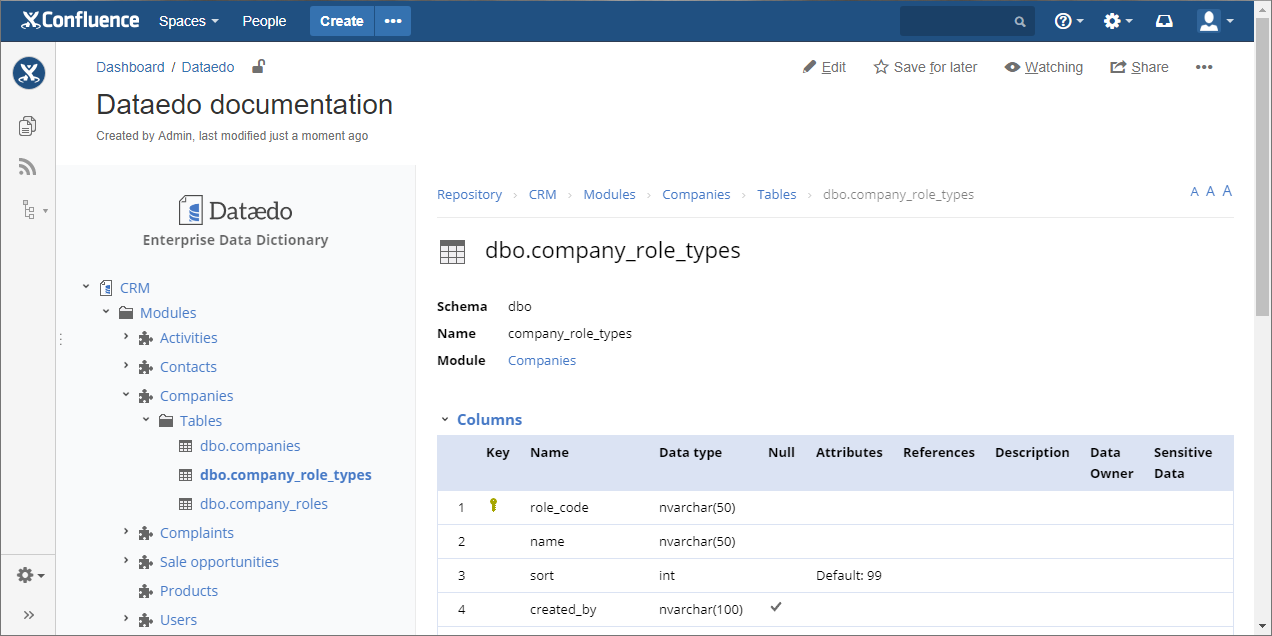
Task: Click the more actions ellipsis on page
Action: pyautogui.click(x=1204, y=67)
